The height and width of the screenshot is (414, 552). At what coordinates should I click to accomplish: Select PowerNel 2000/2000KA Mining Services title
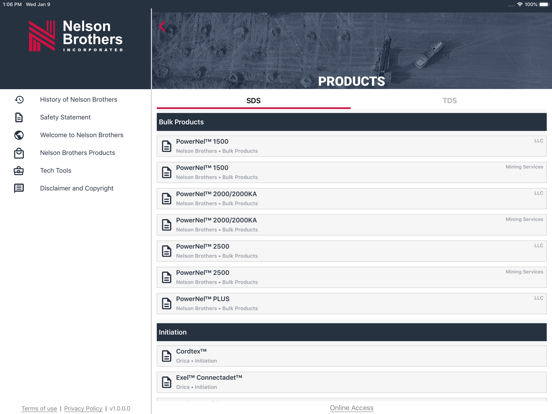(217, 220)
